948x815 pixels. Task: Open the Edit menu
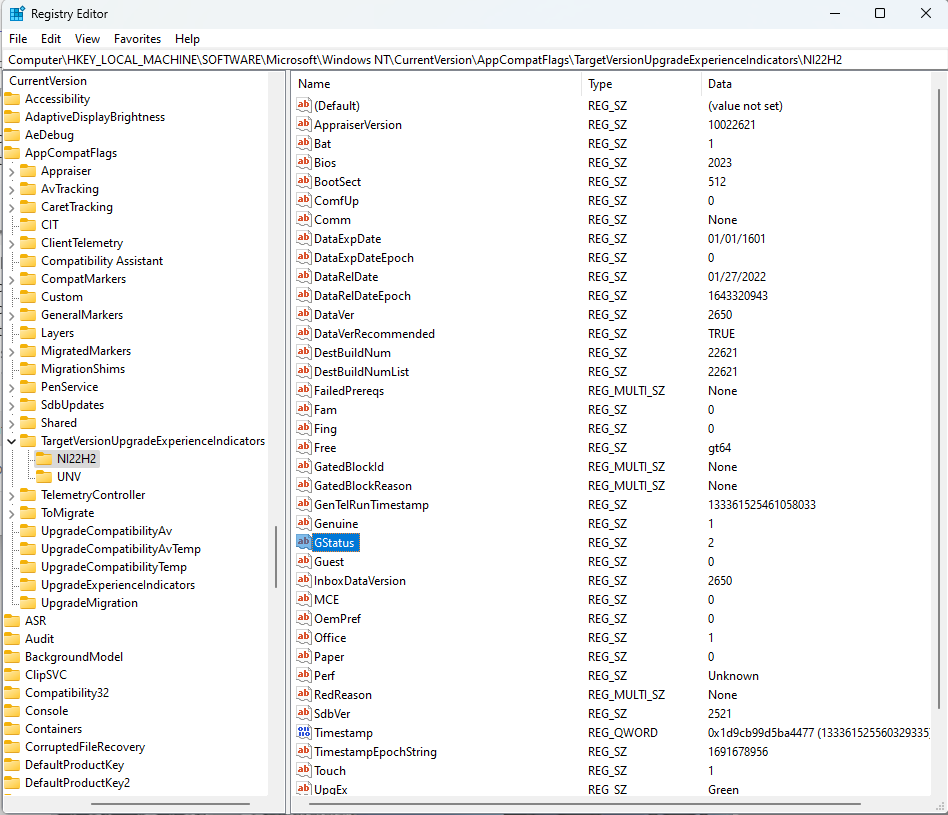51,39
